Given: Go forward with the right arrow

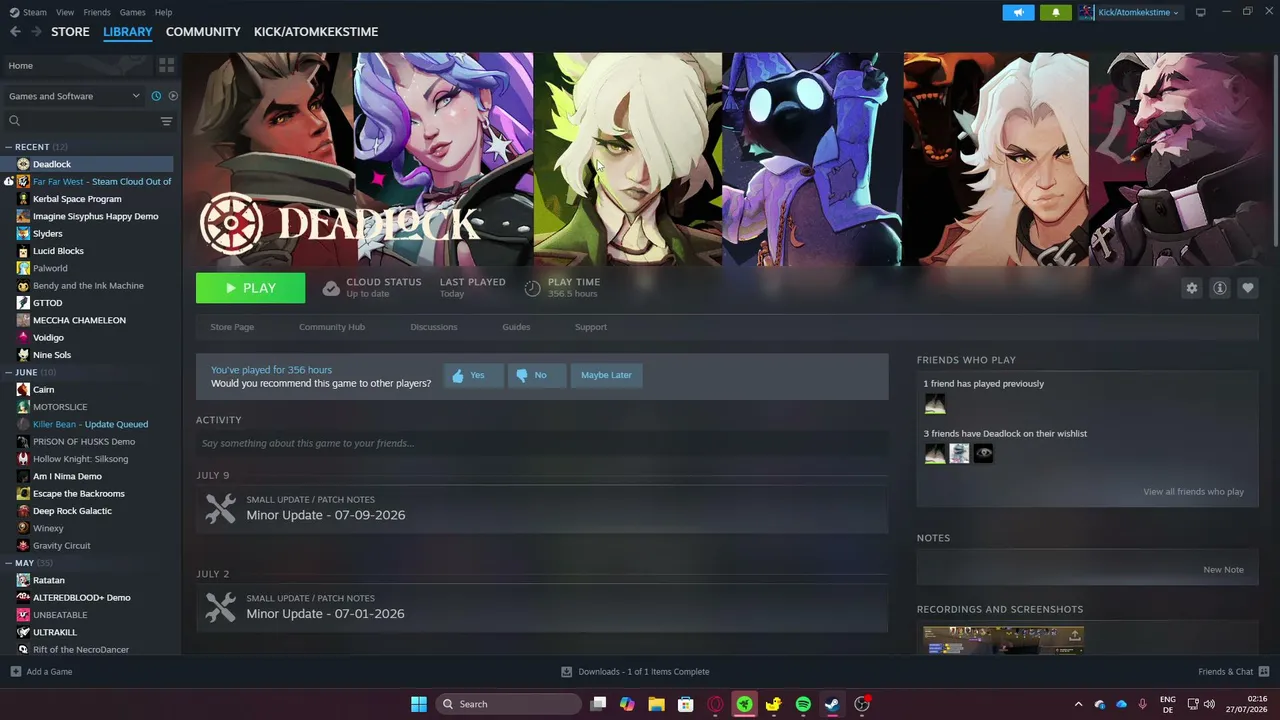Looking at the screenshot, I should 36,32.
